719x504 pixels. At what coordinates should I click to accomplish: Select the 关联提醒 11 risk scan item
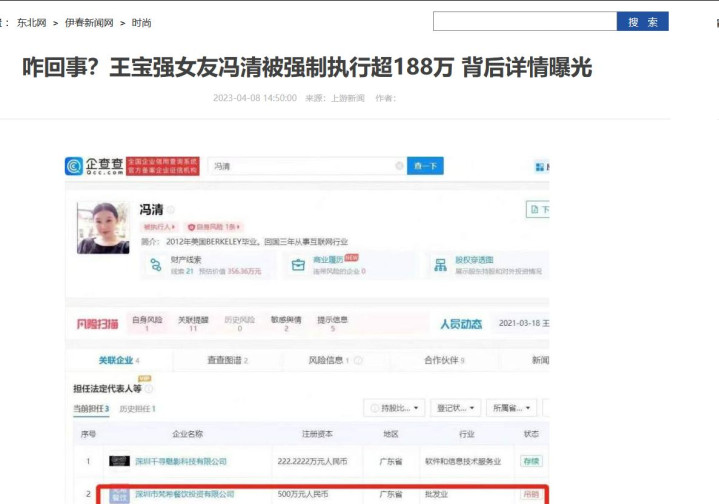[193, 323]
